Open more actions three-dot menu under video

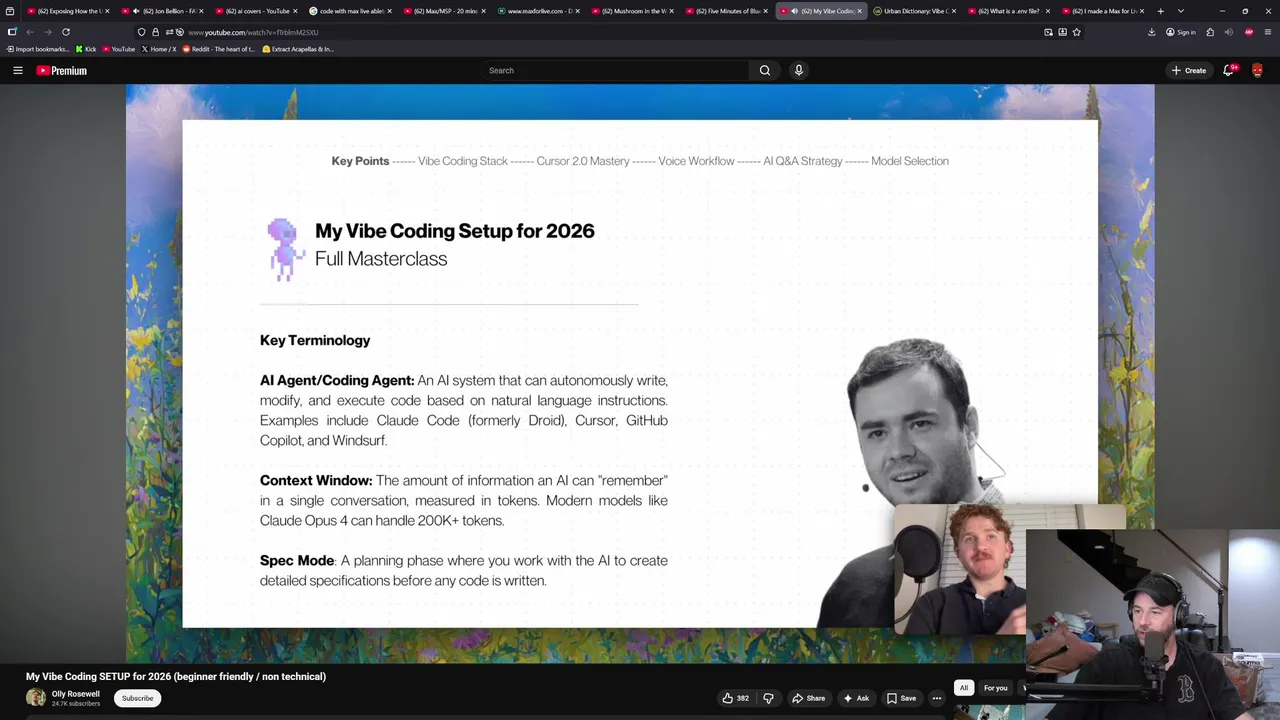[937, 698]
